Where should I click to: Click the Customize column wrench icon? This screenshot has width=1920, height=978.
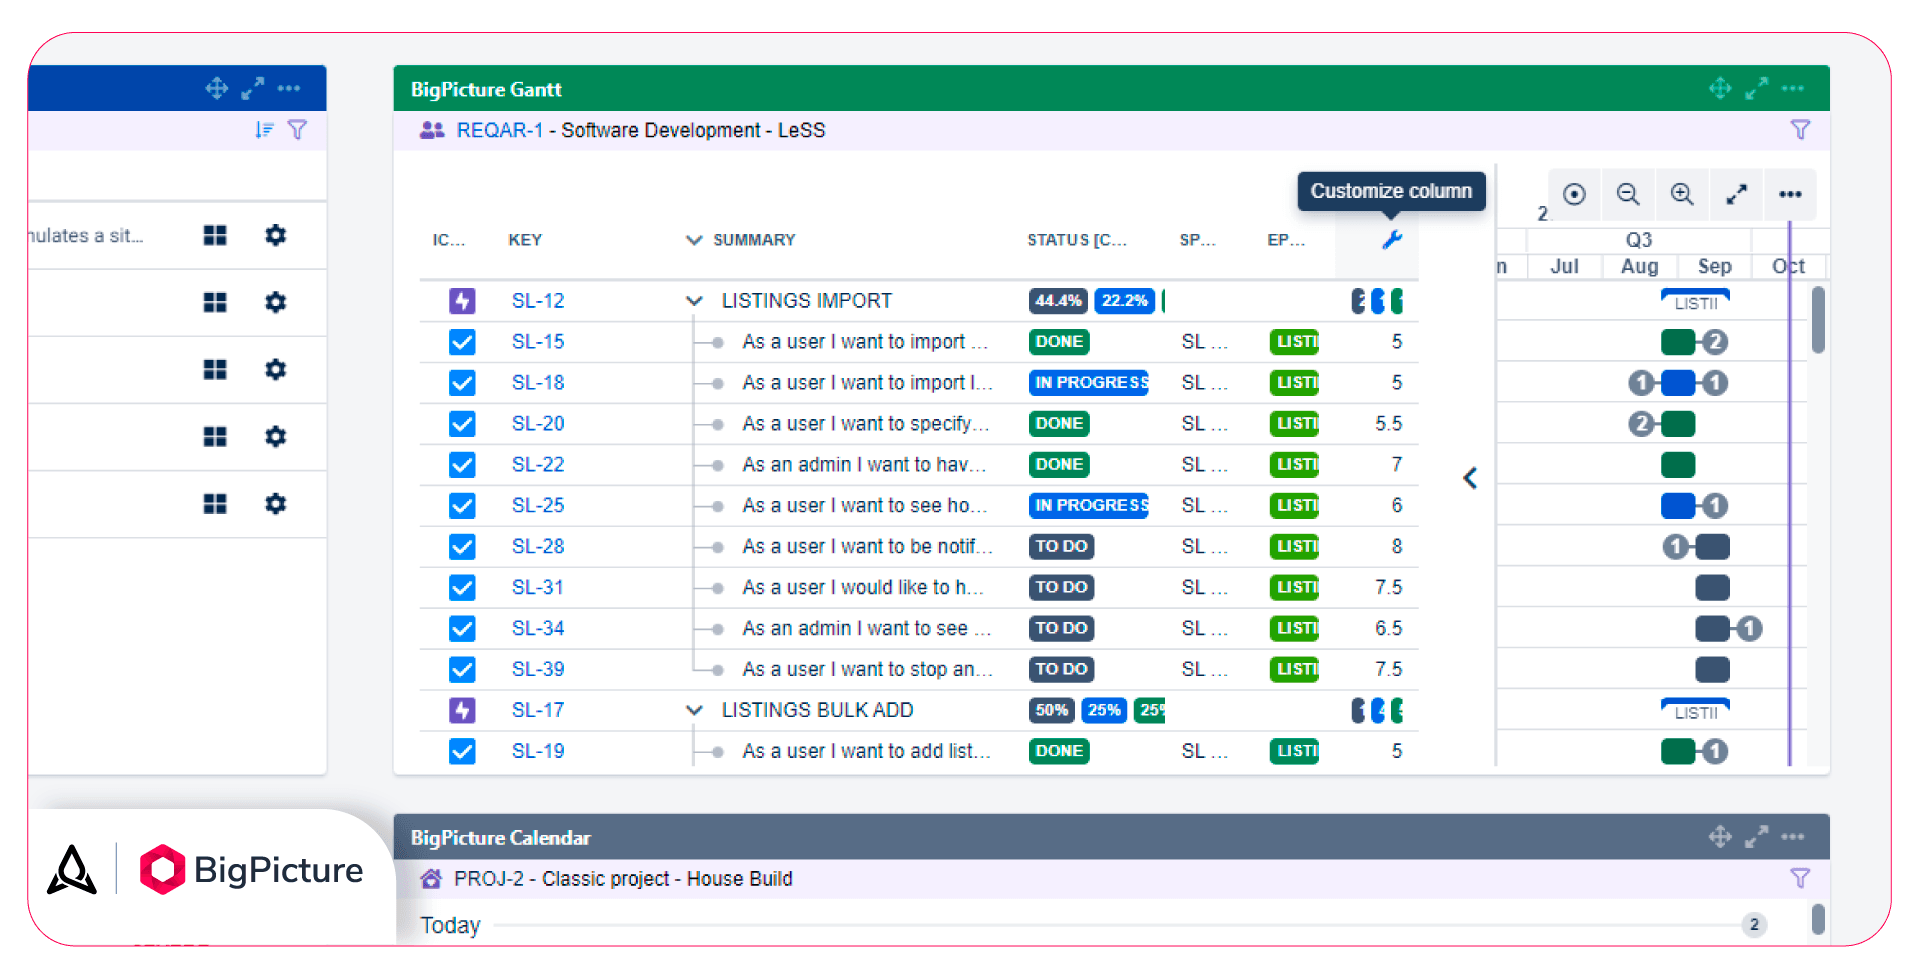1392,239
